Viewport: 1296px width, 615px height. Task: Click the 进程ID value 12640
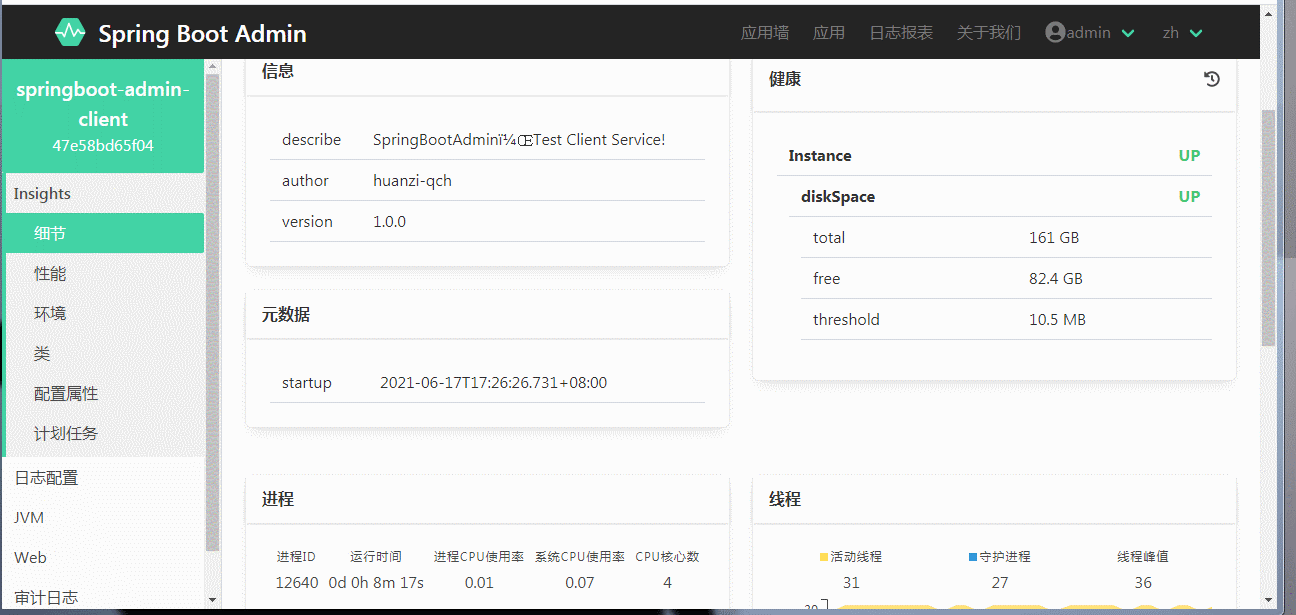click(297, 582)
